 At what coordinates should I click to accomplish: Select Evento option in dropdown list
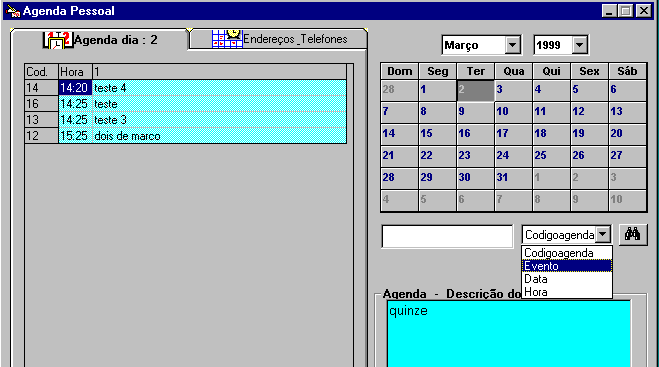coord(566,266)
